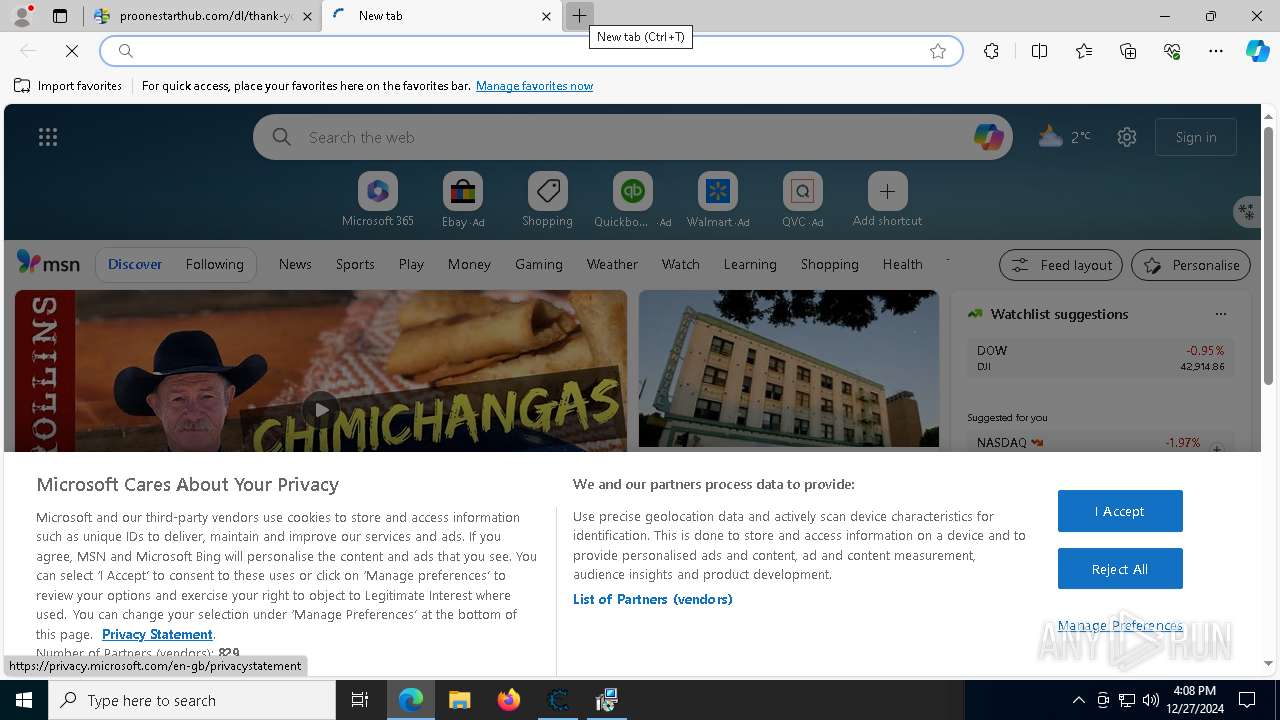Open the Shopping shortcut
The image size is (1280, 720).
coord(547,200)
